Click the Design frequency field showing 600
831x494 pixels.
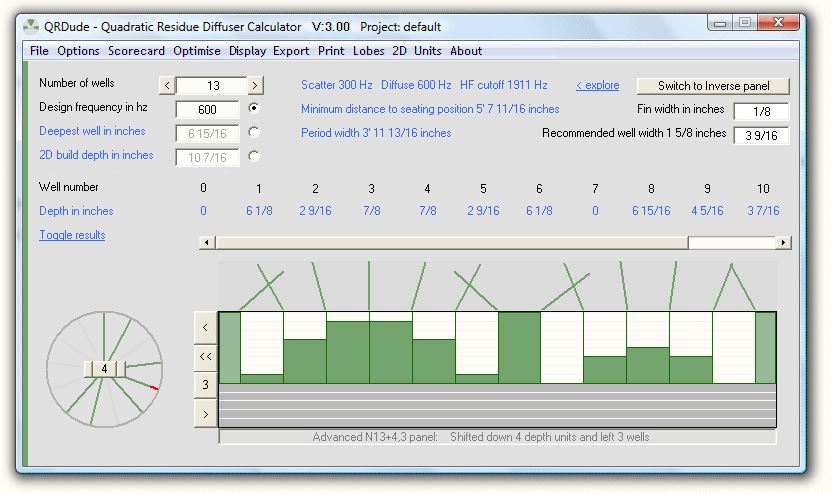(207, 110)
